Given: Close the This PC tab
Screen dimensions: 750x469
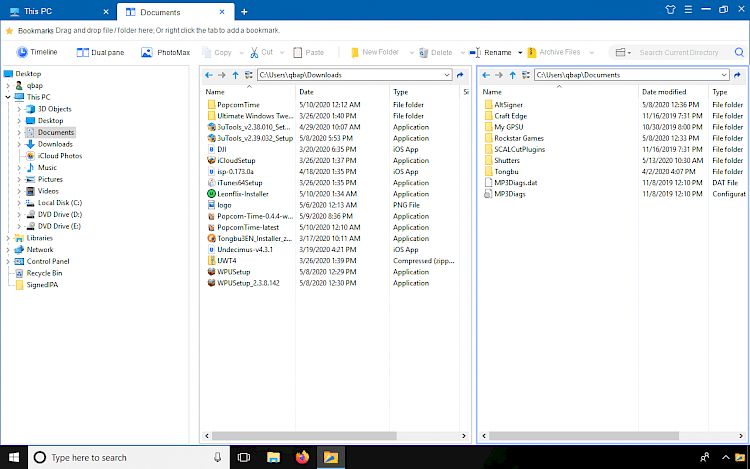Looking at the screenshot, I should click(x=106, y=11).
